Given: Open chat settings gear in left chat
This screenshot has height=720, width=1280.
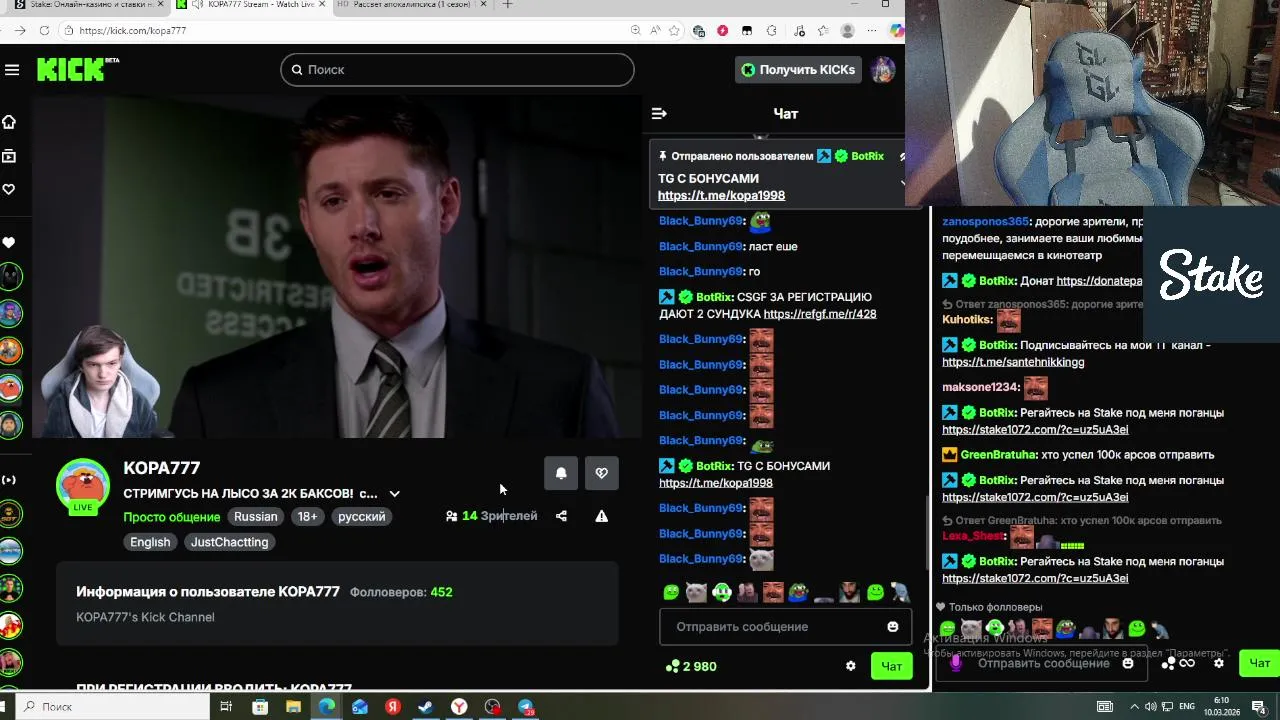Looking at the screenshot, I should [850, 666].
